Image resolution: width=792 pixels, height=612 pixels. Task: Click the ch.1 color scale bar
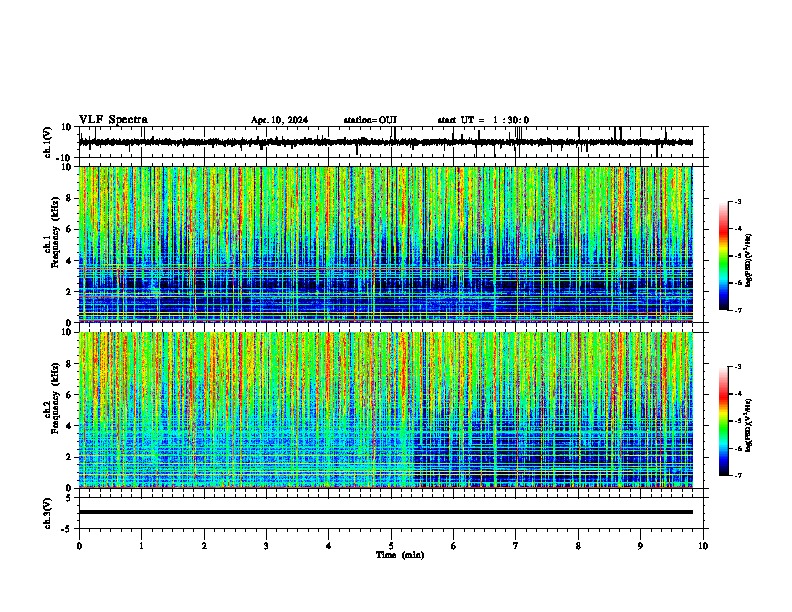pyautogui.click(x=724, y=256)
